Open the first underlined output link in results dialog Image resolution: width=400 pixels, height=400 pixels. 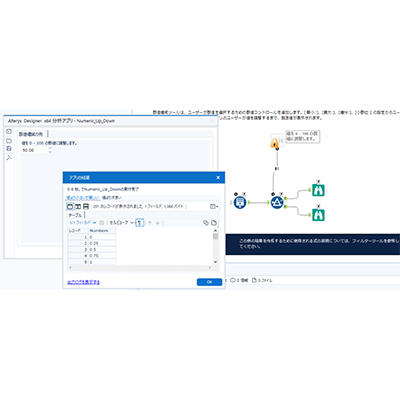82,198
